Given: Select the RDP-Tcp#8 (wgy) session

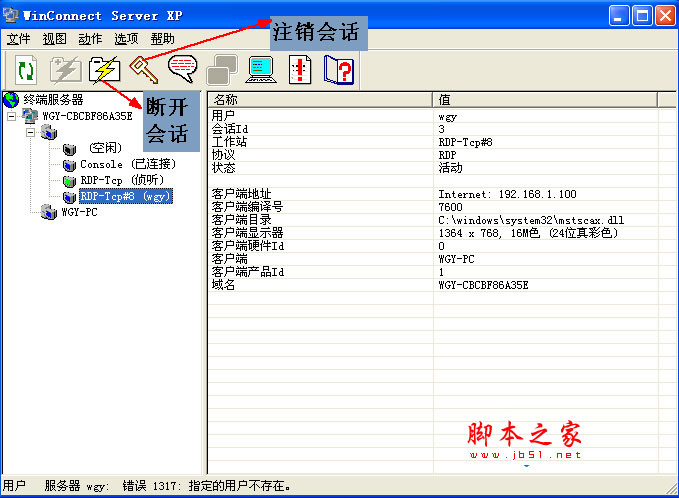Looking at the screenshot, I should [x=126, y=196].
